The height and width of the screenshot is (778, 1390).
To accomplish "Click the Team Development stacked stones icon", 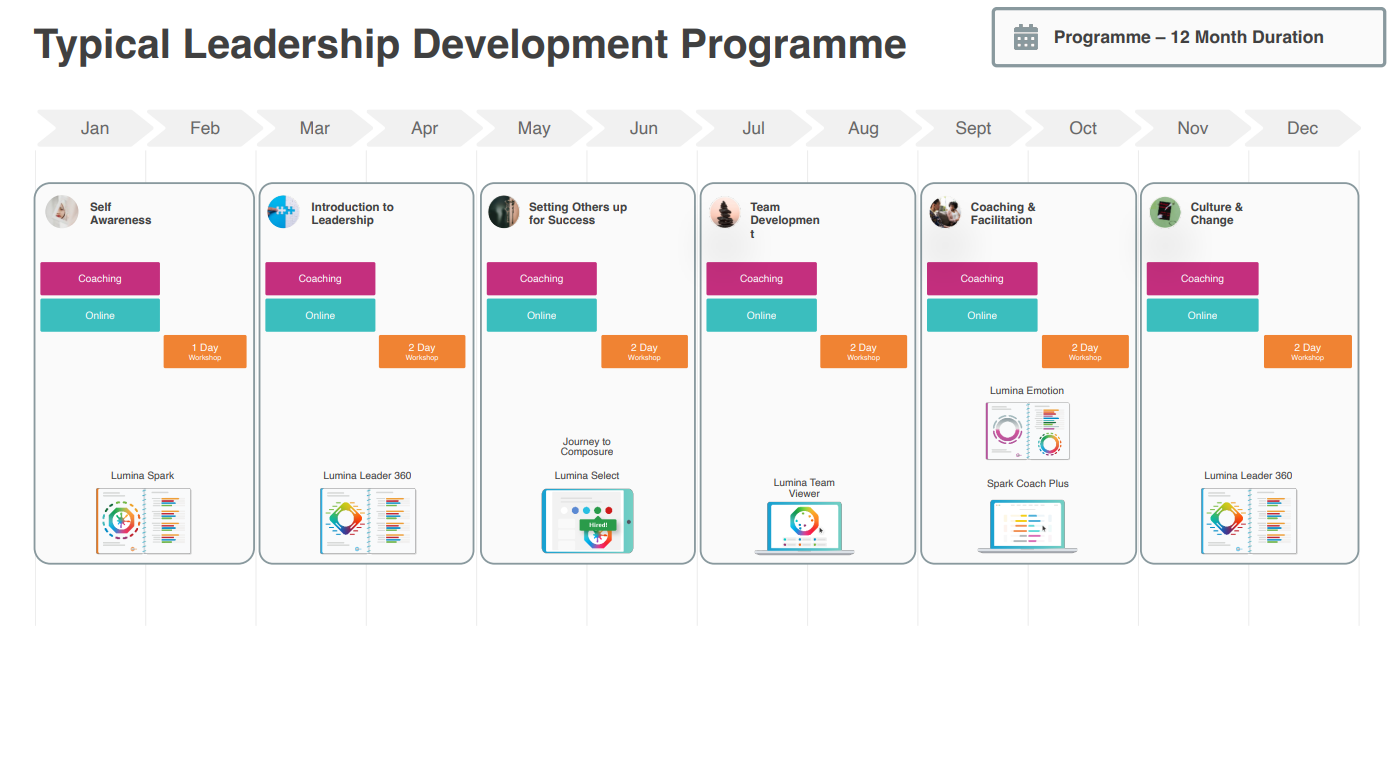I will click(725, 212).
